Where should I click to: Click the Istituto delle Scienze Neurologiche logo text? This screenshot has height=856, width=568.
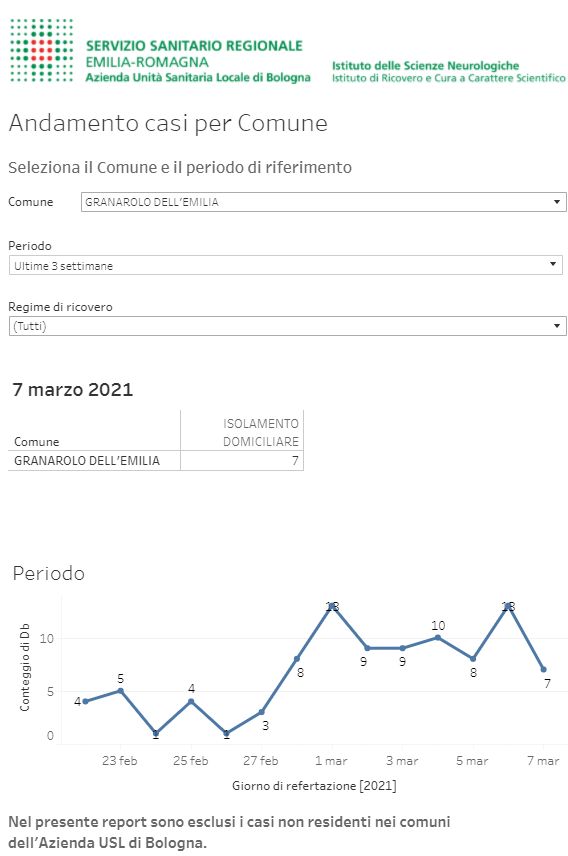coord(425,66)
